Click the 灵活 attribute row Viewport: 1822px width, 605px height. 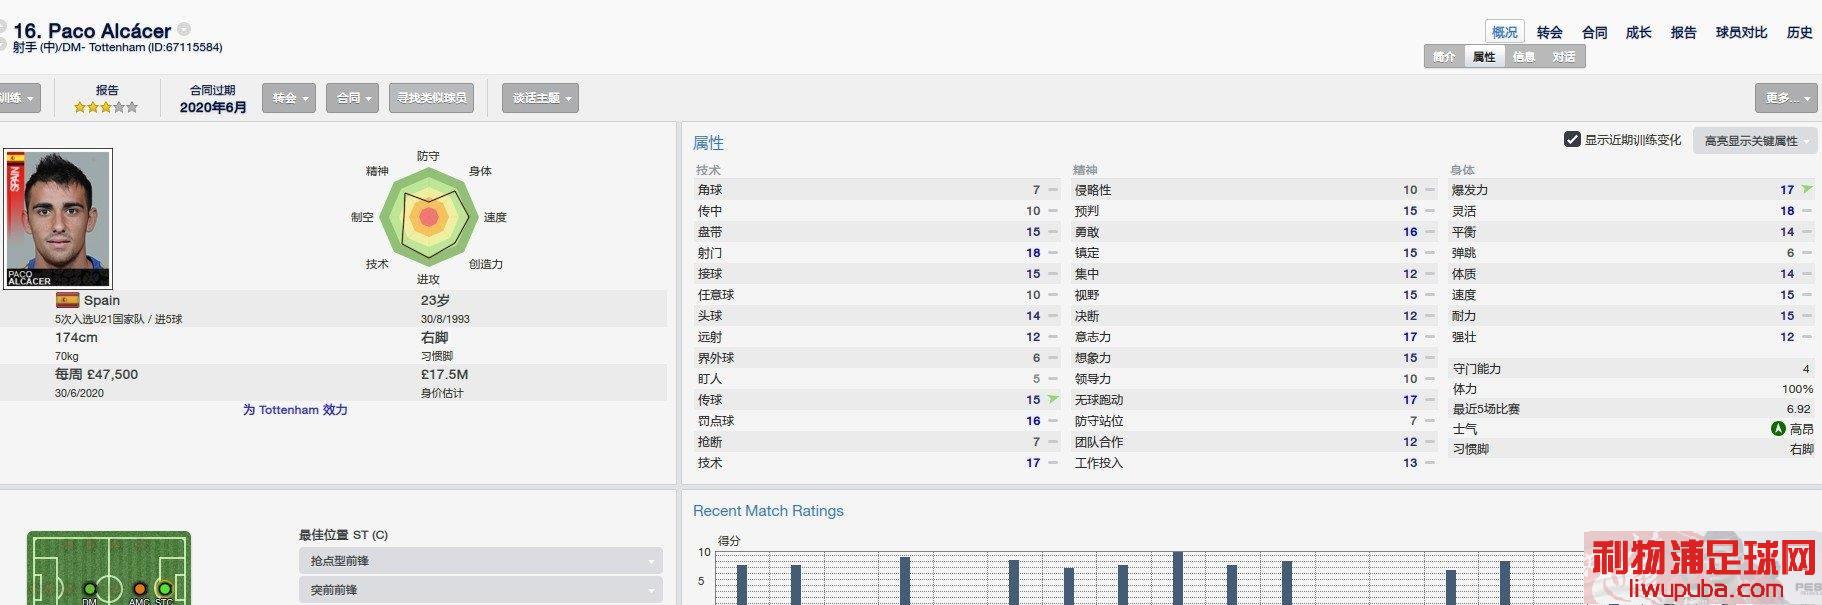pos(1632,211)
